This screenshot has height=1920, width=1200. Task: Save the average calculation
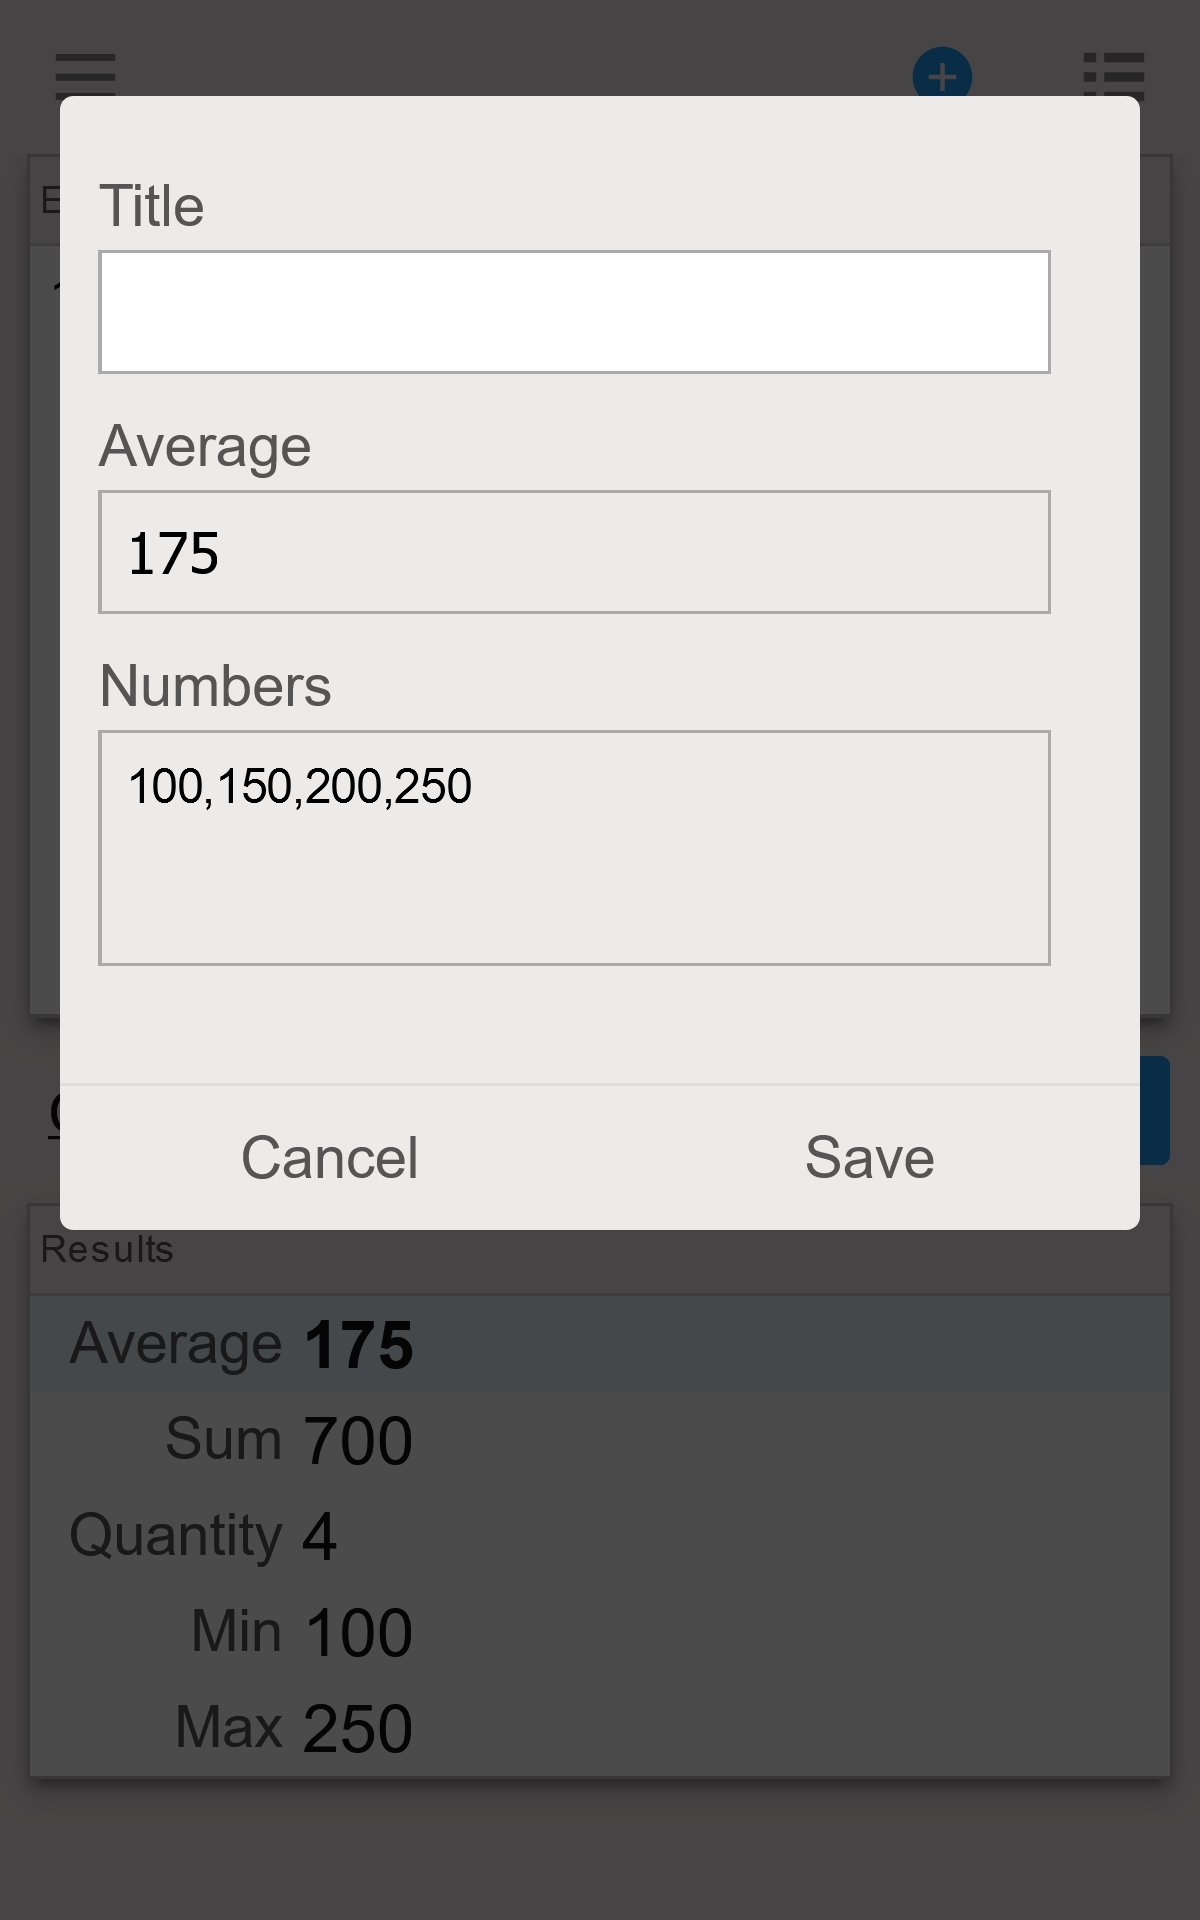click(870, 1158)
